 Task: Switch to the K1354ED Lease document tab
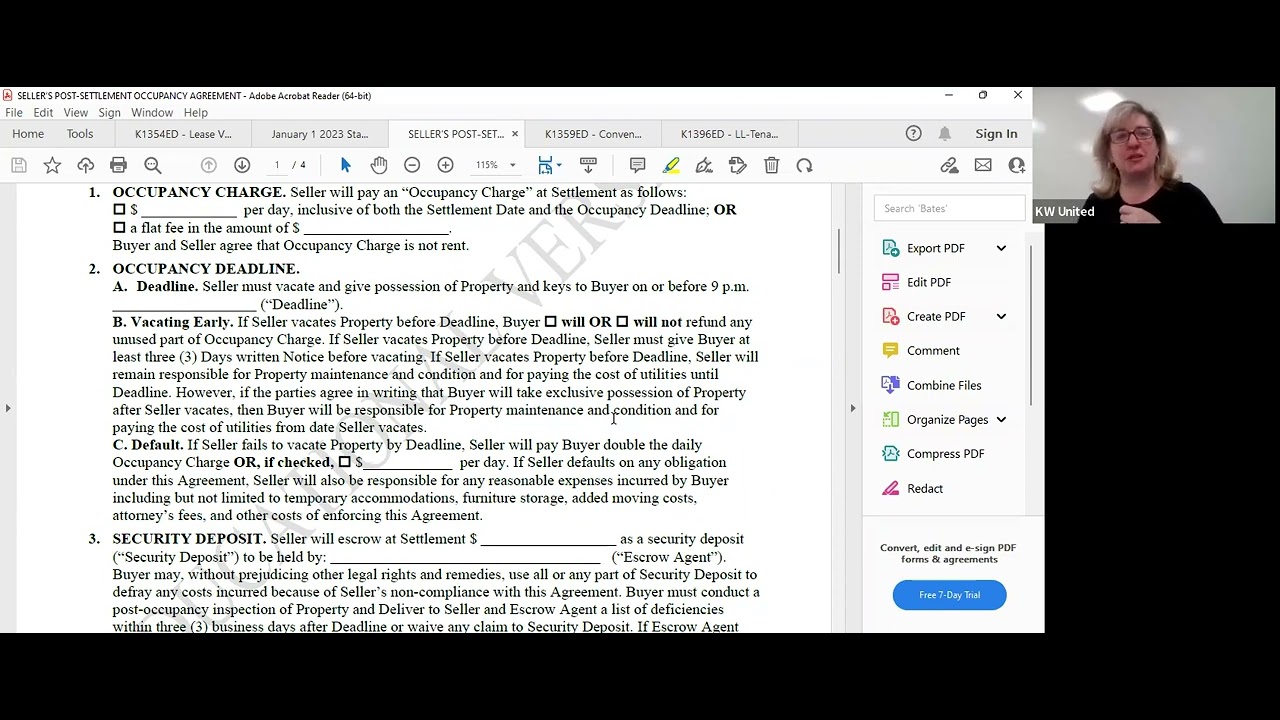183,134
